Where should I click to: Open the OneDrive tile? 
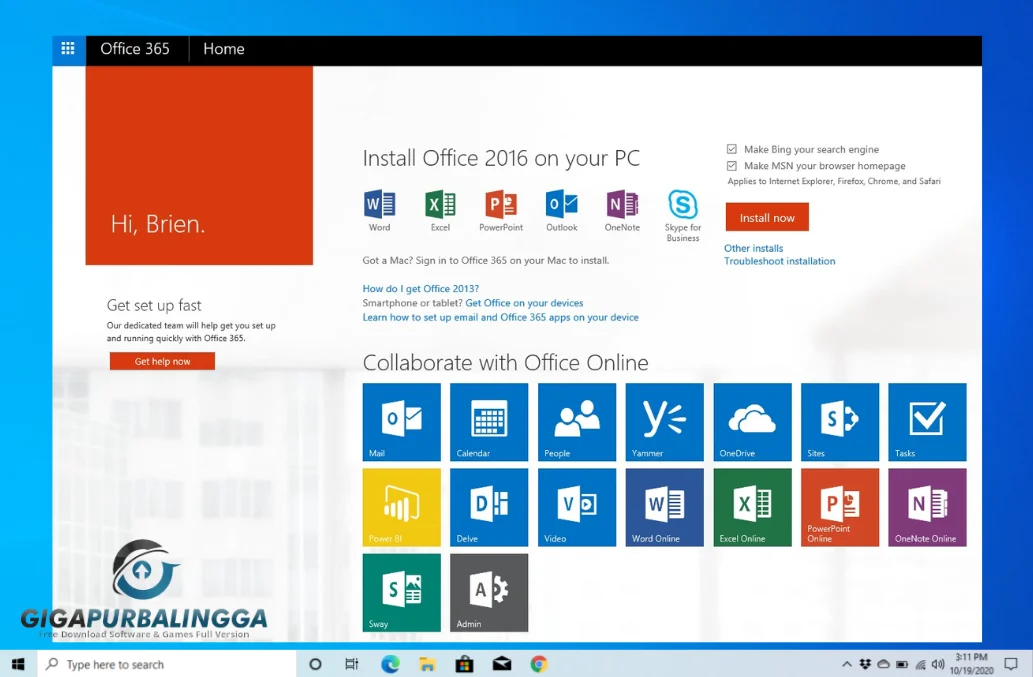coord(751,421)
